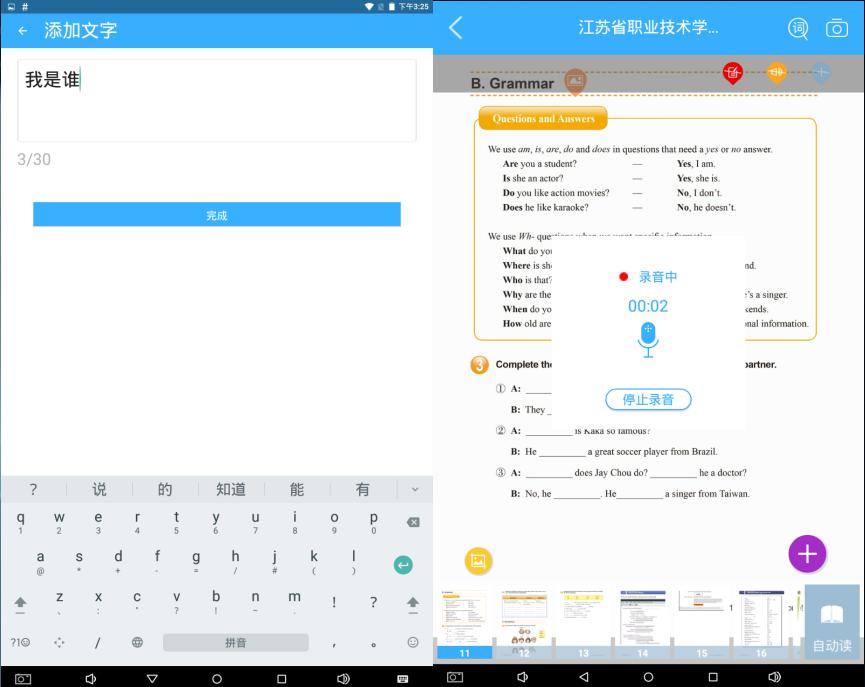Open the emoji picker key

(413, 642)
